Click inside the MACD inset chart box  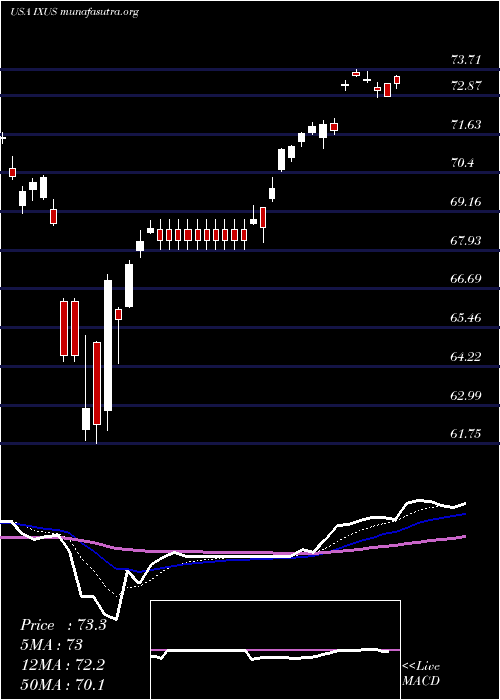pyautogui.click(x=275, y=650)
